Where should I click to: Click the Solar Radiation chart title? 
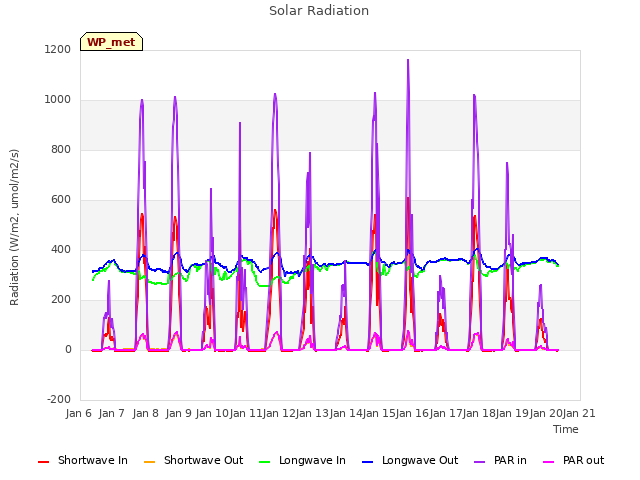319,11
